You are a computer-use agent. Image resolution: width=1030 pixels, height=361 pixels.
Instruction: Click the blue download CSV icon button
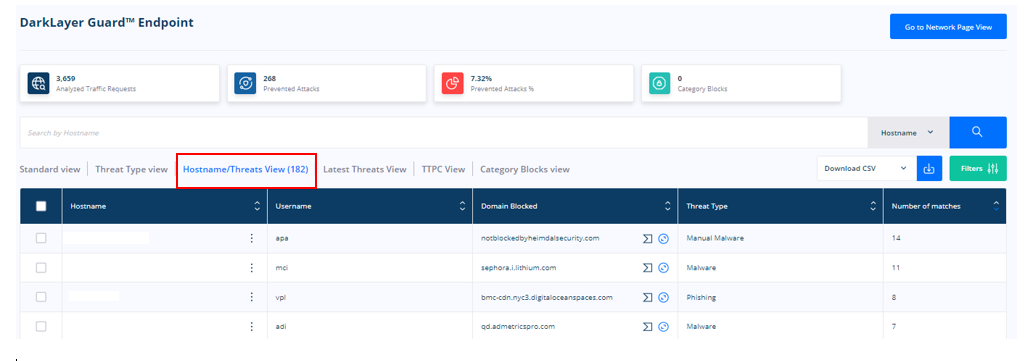click(x=929, y=169)
